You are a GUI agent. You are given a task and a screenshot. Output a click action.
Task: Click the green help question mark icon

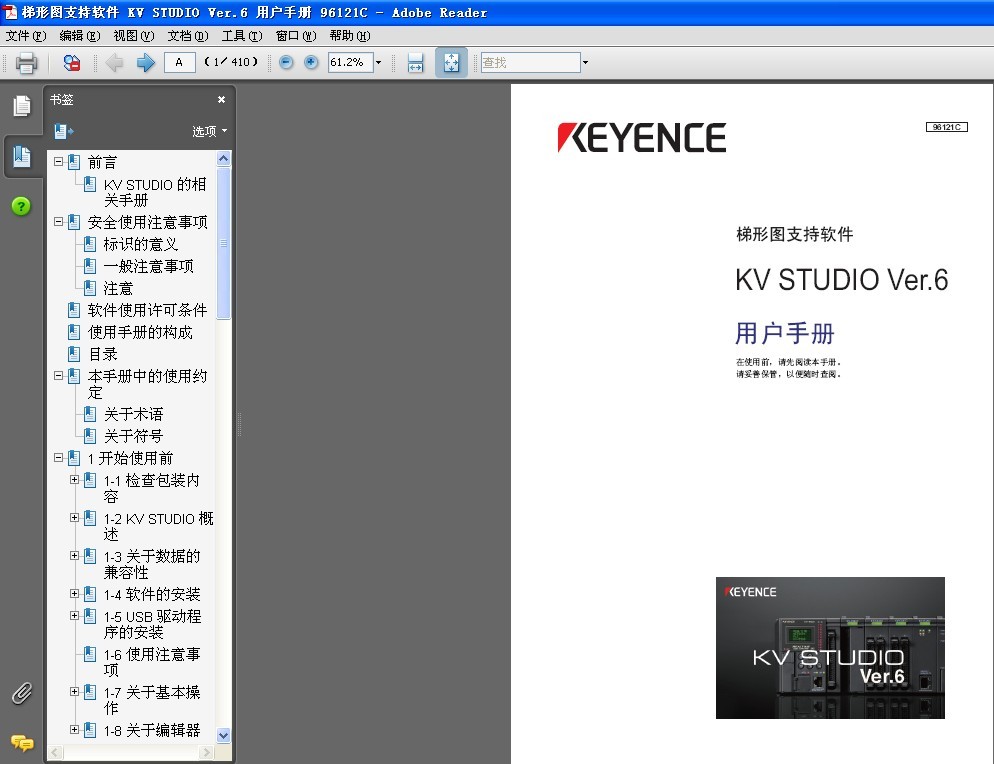tap(21, 206)
